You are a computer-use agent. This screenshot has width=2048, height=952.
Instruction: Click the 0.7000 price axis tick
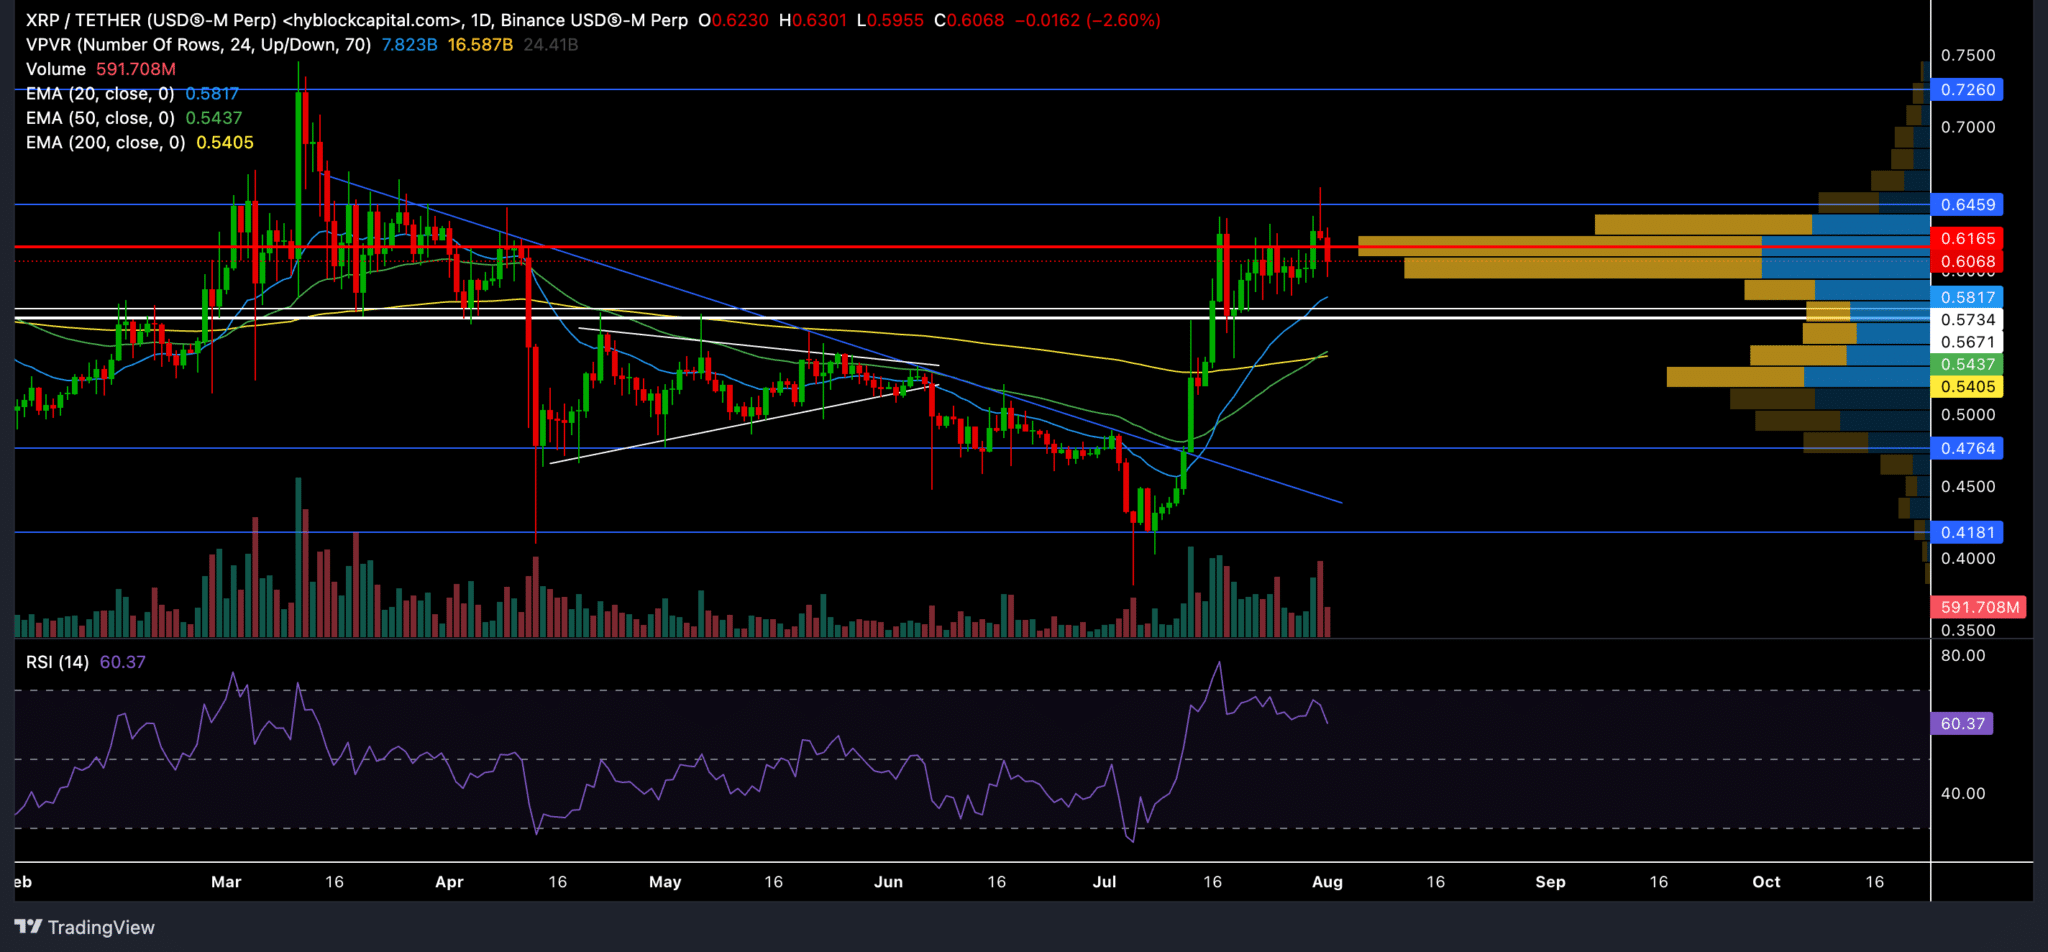tap(1967, 127)
